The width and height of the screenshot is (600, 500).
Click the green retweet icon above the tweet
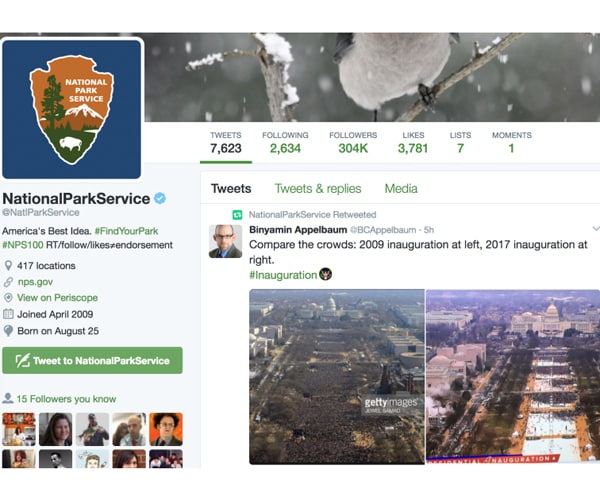[237, 215]
